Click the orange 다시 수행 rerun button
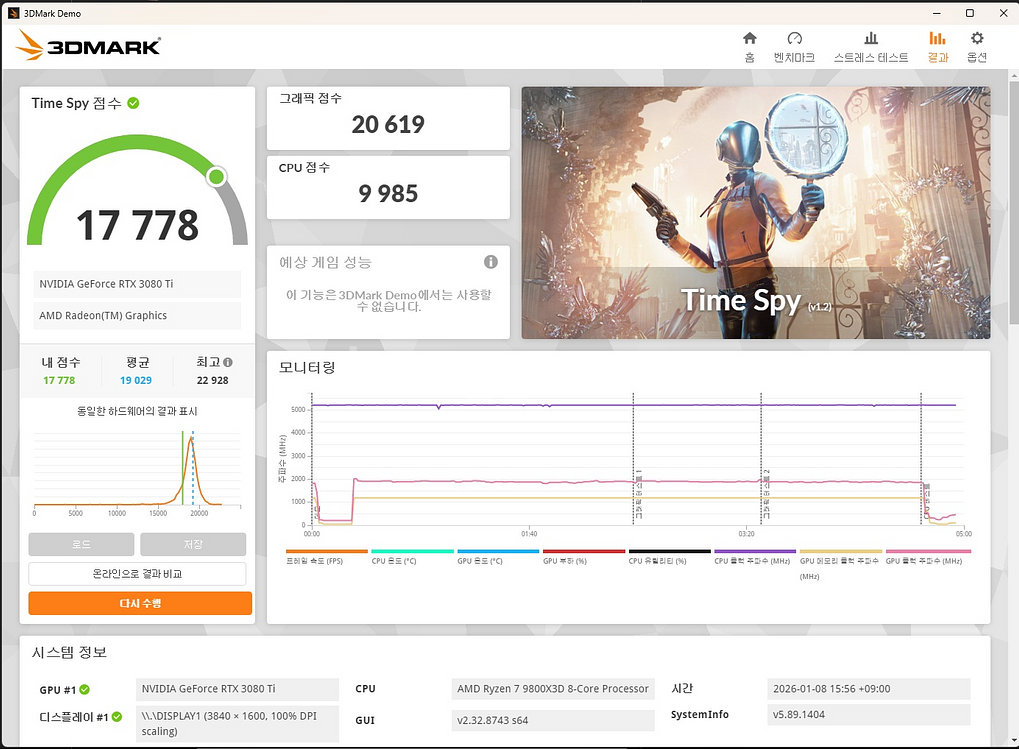The image size is (1019, 750). 139,603
